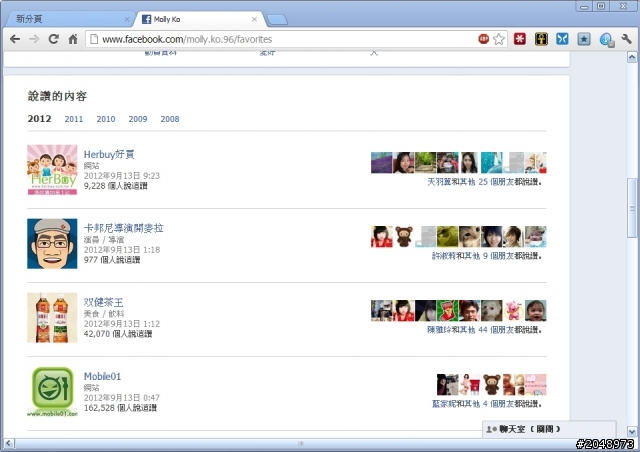Show likes from year 2010
This screenshot has width=640, height=452.
[x=106, y=119]
